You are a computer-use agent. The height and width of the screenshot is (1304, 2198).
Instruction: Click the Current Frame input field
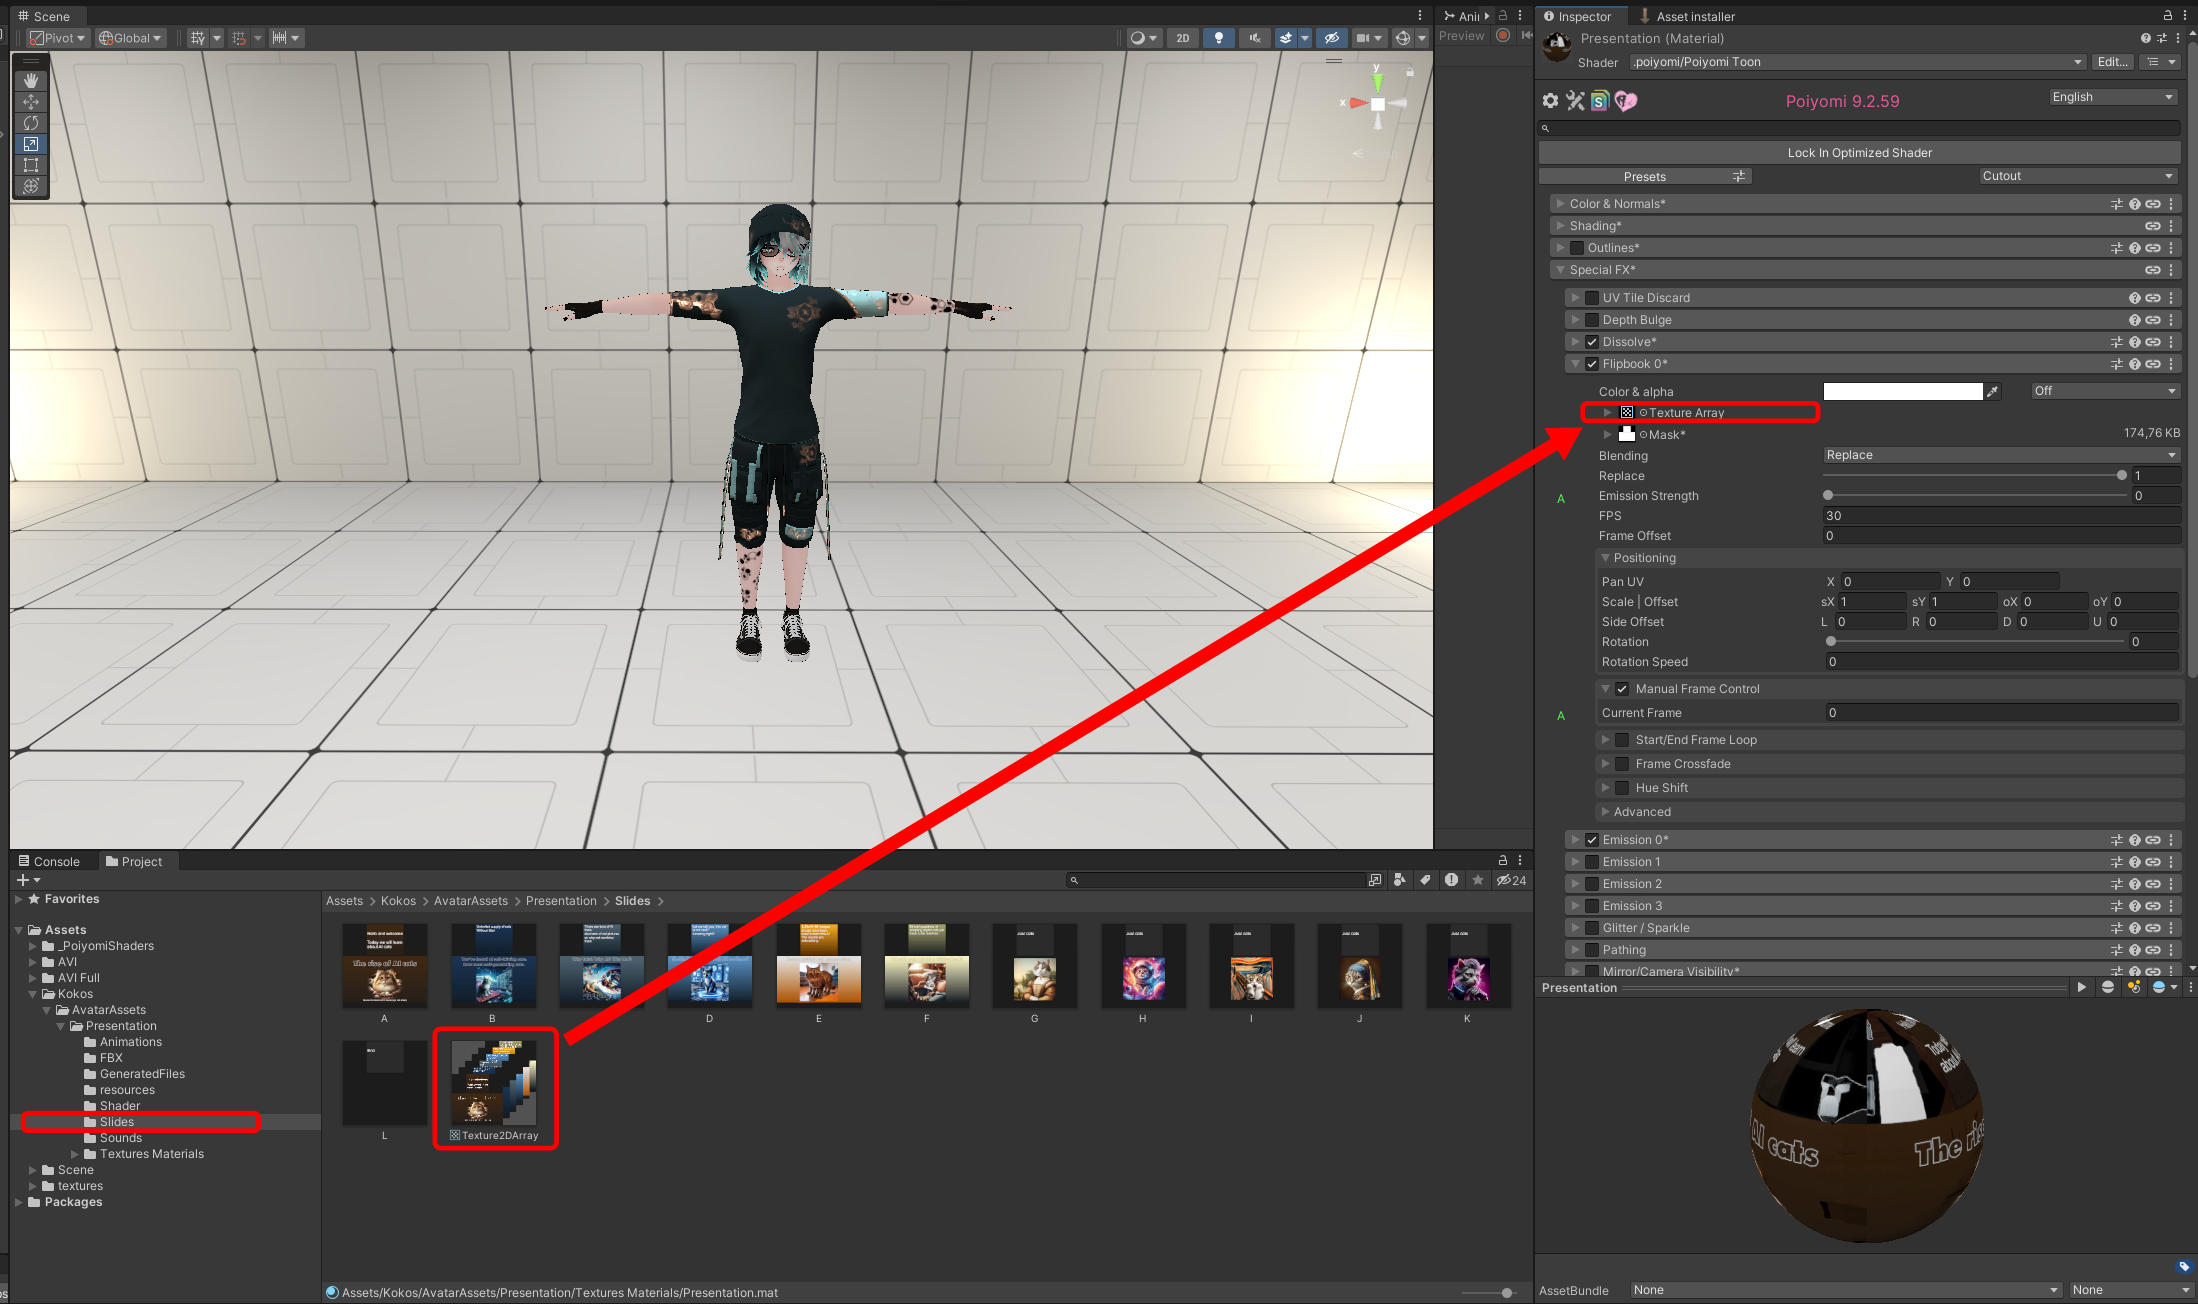pyautogui.click(x=2002, y=713)
